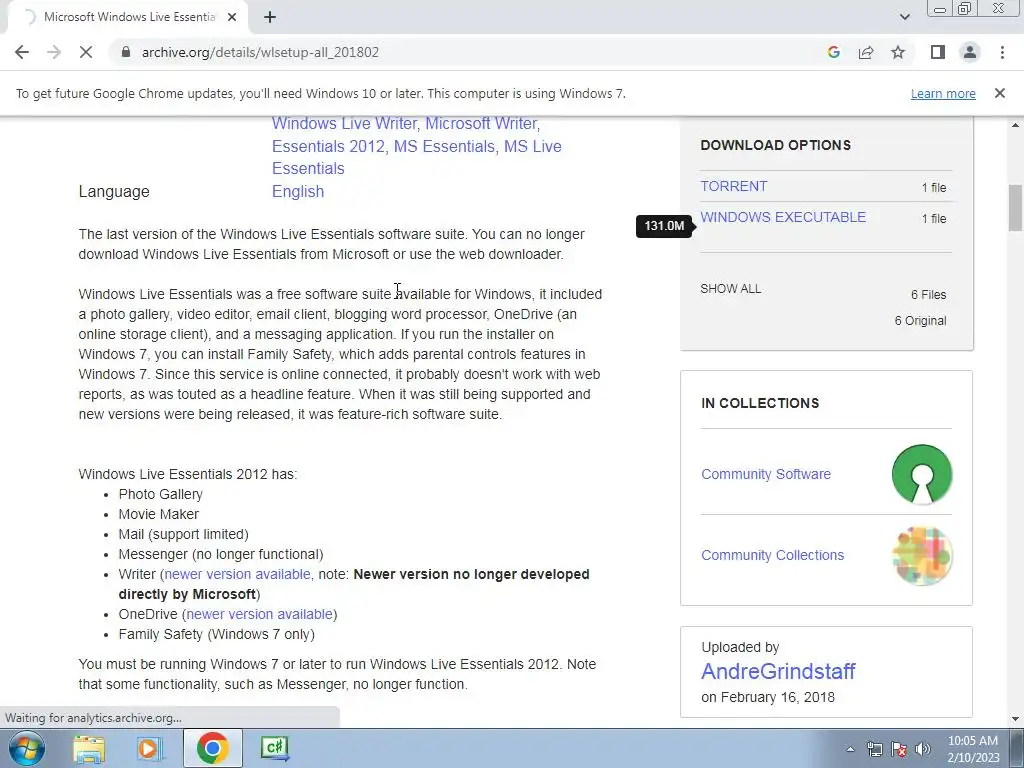
Task: Click the scrollbar up arrow
Action: click(1016, 124)
